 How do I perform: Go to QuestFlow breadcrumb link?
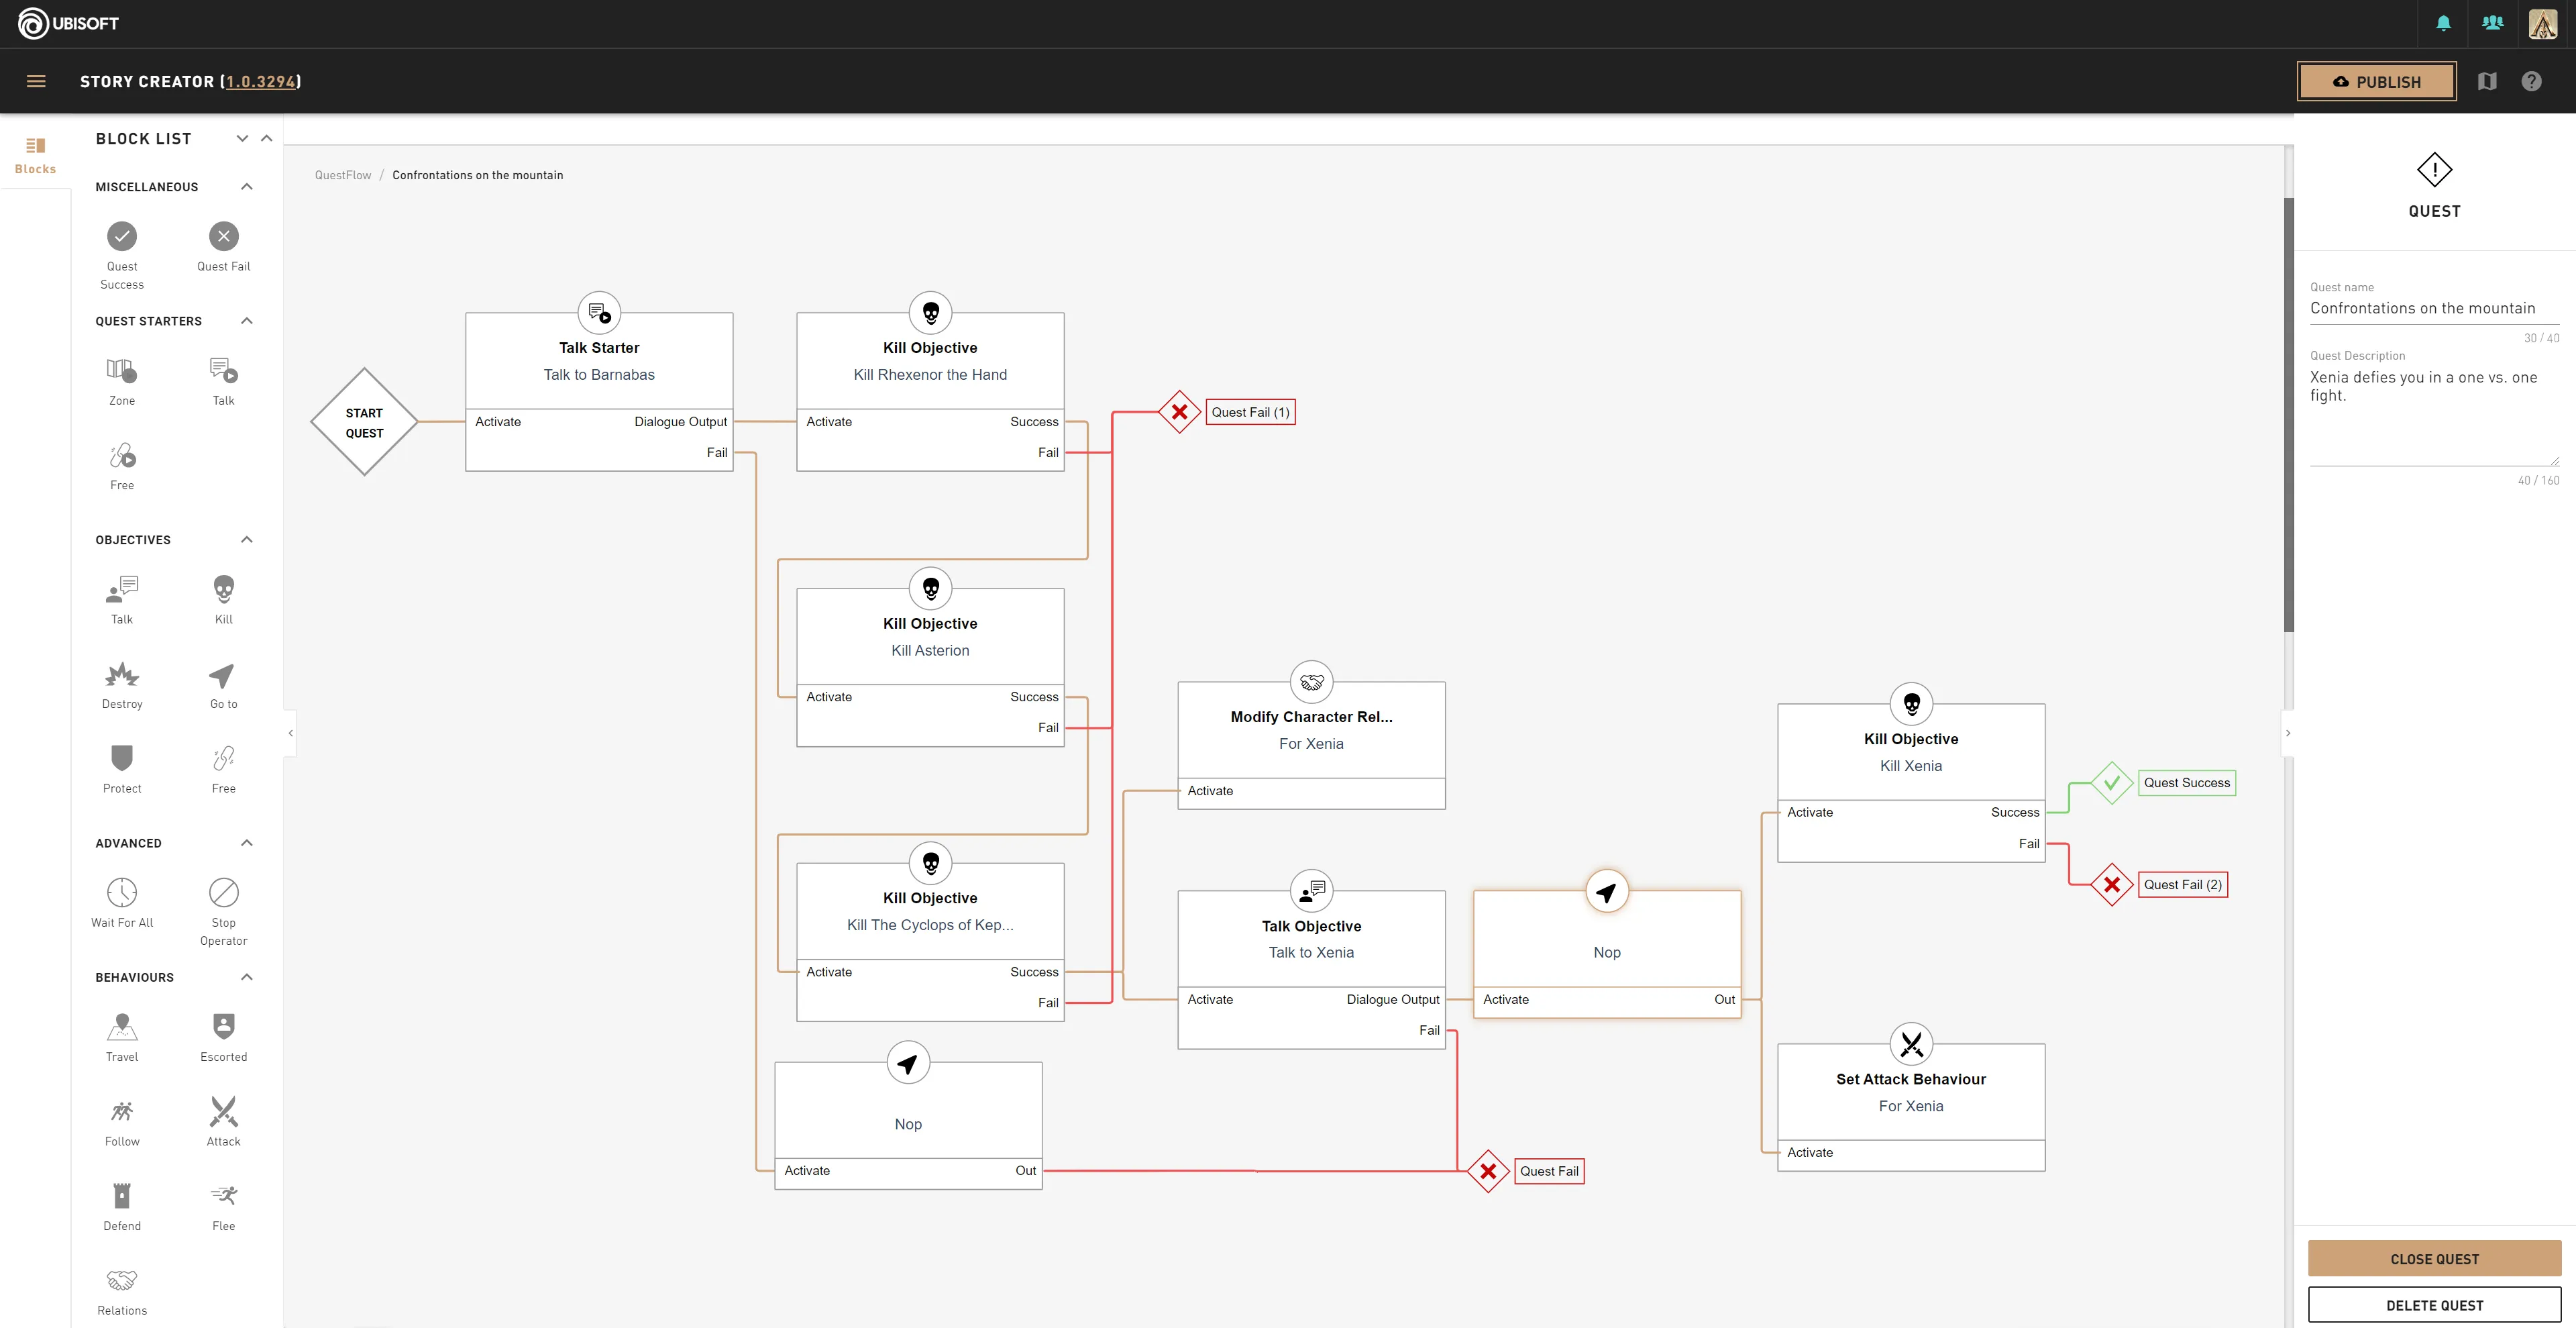tap(342, 175)
